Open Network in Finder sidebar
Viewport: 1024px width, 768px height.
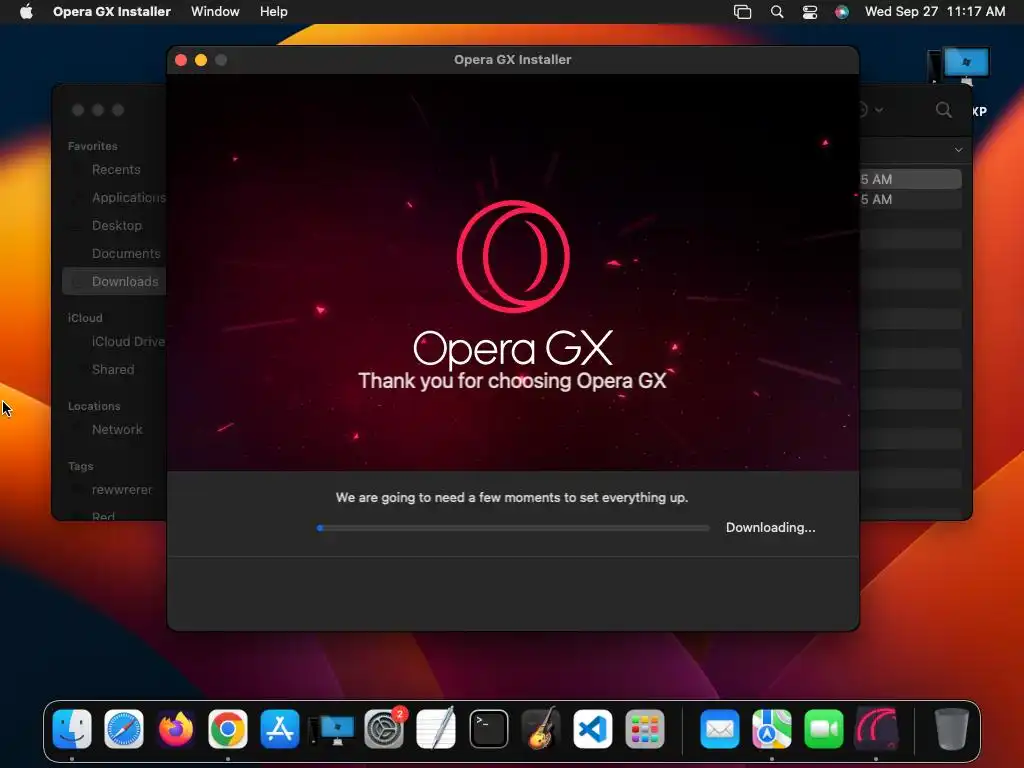coord(116,430)
